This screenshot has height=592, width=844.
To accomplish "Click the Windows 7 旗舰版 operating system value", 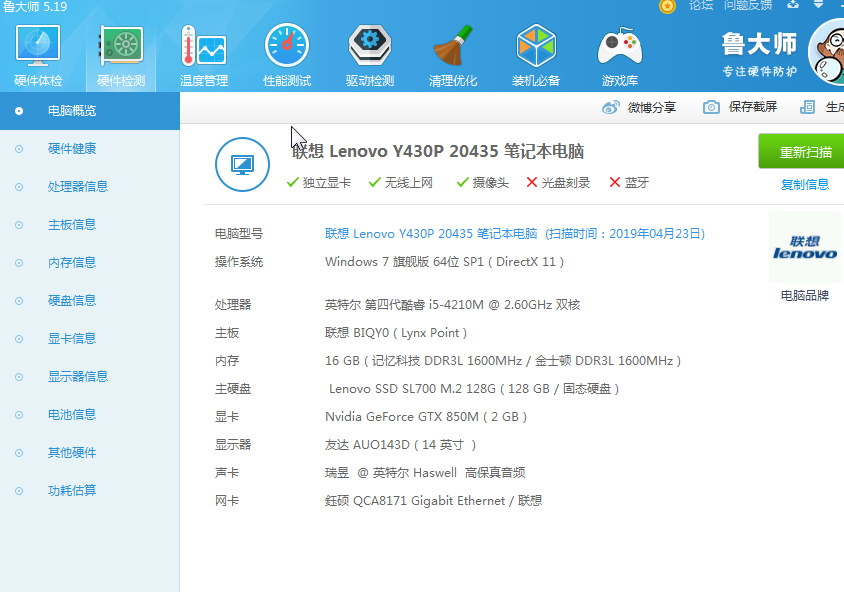I will pos(444,262).
